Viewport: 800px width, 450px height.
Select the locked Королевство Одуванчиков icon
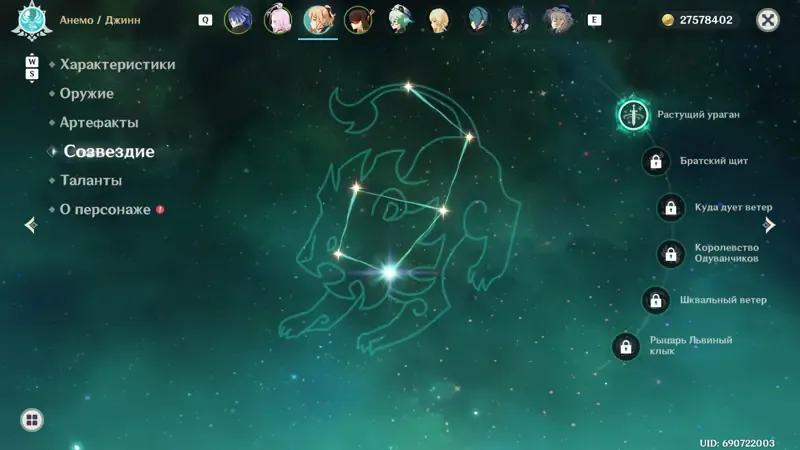click(x=670, y=254)
